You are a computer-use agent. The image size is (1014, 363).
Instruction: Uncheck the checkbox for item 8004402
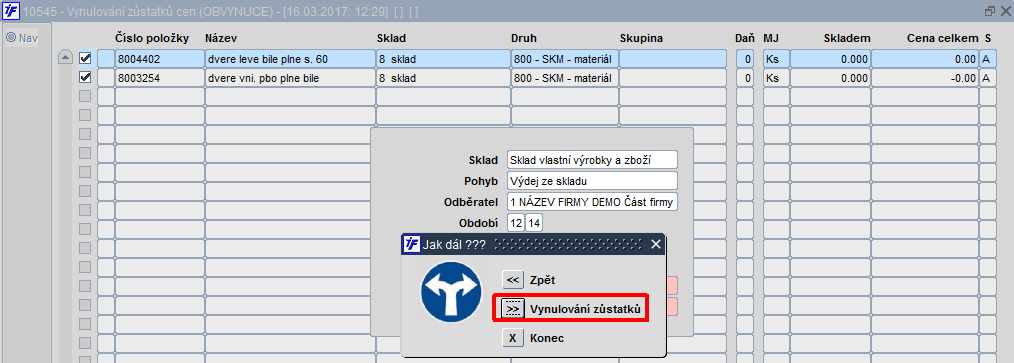tap(85, 58)
